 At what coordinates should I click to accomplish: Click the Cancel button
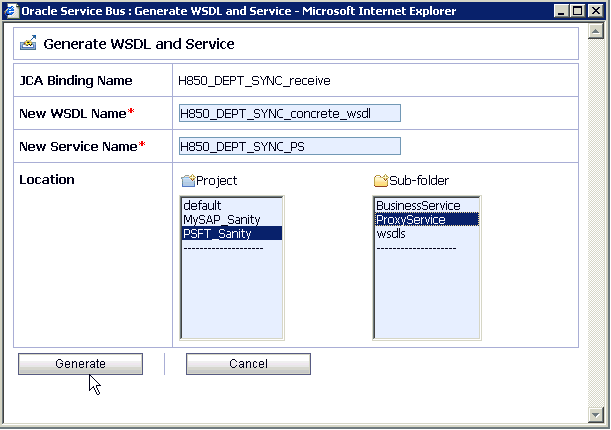(x=248, y=364)
